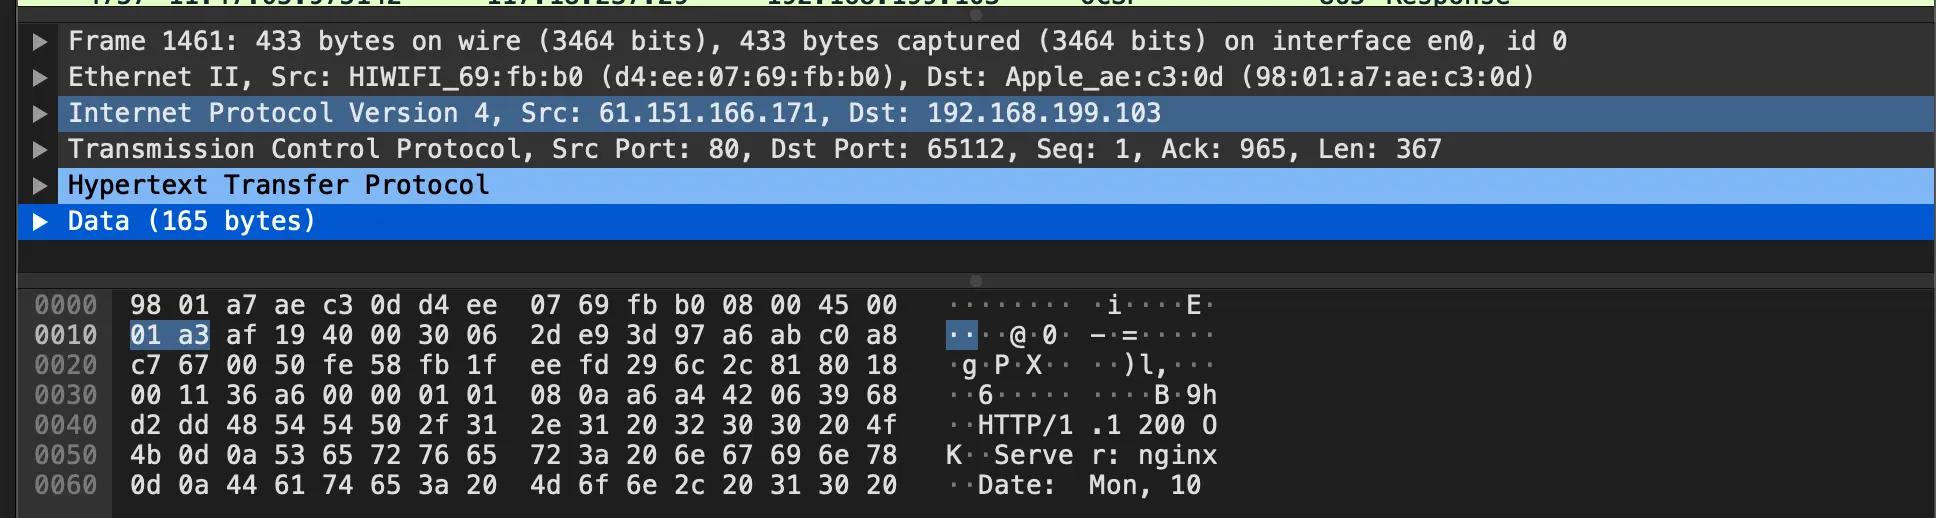
Task: Expand the Hypertext Transfer Protocol node
Action: [x=40, y=186]
